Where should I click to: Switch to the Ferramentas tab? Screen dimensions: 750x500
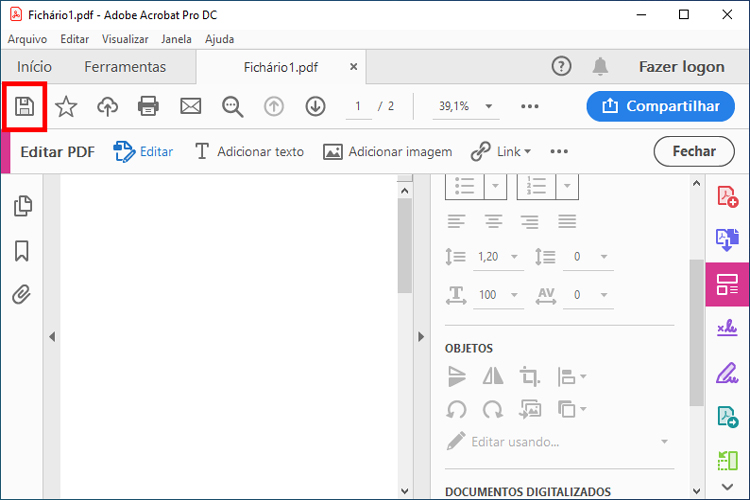tap(125, 67)
